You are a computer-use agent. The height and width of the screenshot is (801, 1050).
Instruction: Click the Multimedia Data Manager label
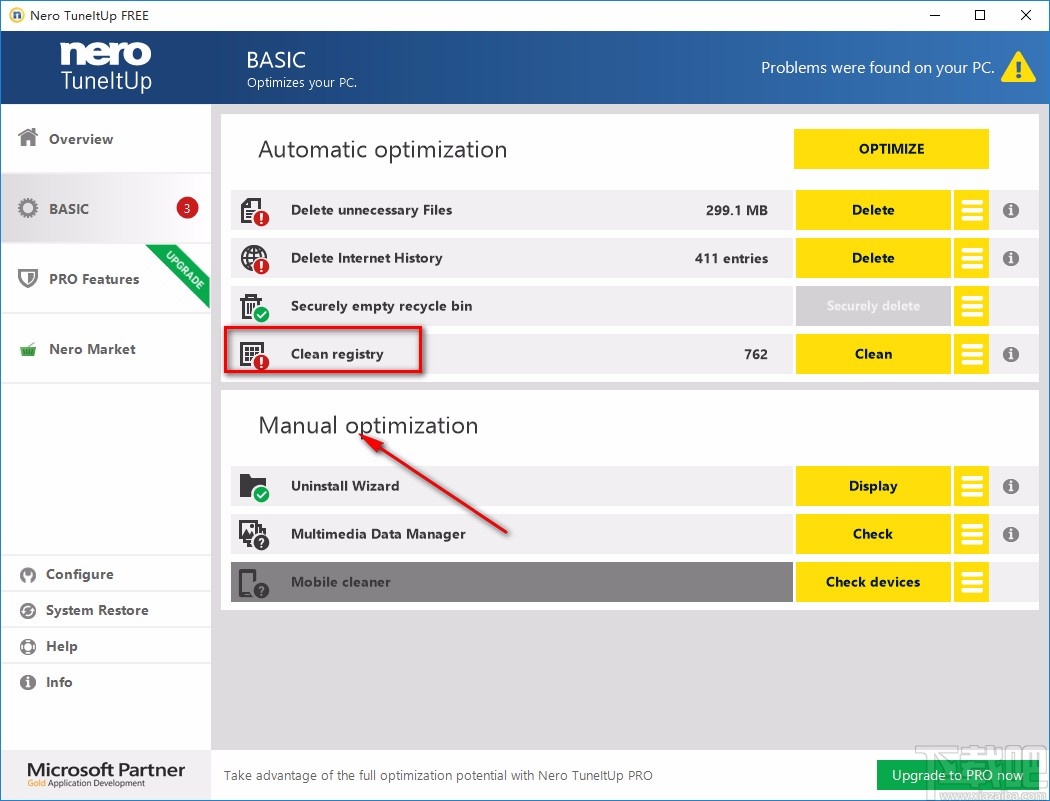pos(378,534)
